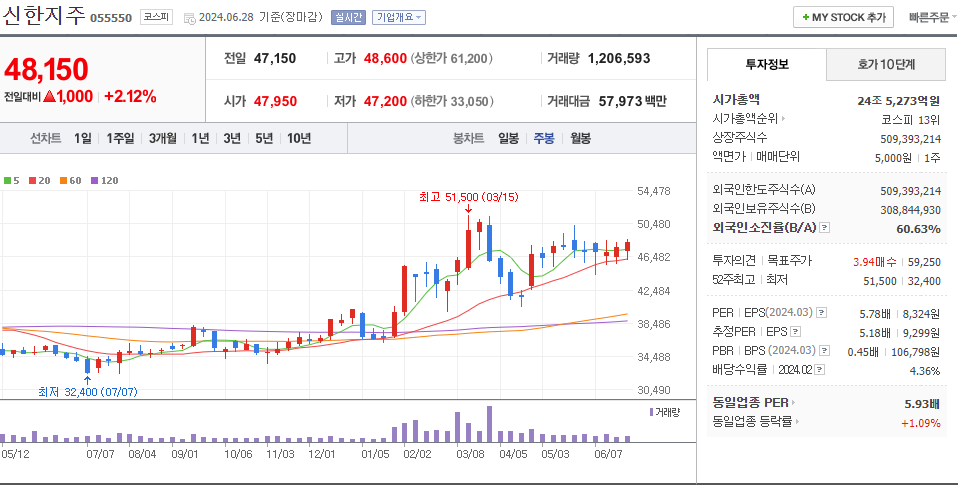Image resolution: width=961 pixels, height=485 pixels.
Task: Open the help icon beside PER EPS(2024.03)
Action: 822,313
